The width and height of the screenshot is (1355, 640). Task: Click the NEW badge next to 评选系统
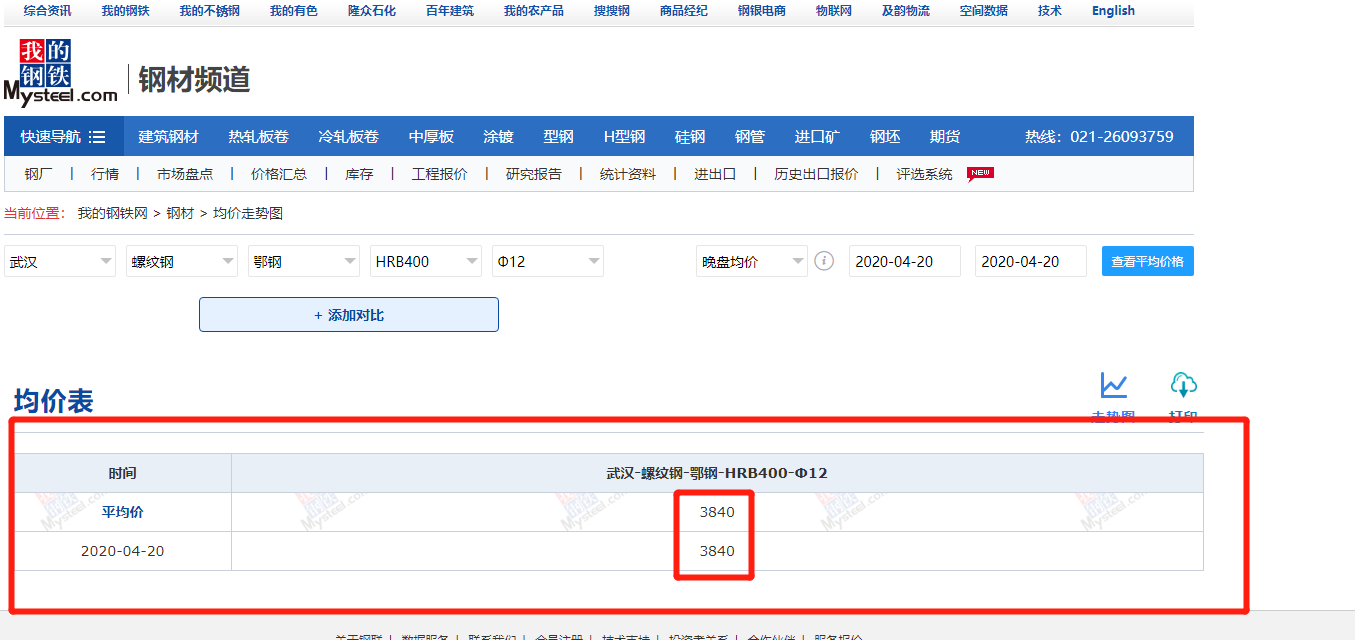(980, 174)
